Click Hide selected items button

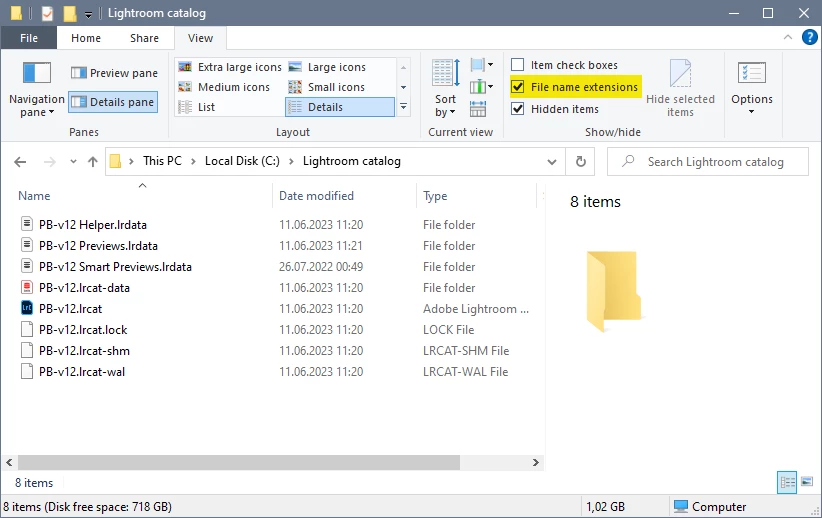pyautogui.click(x=680, y=88)
